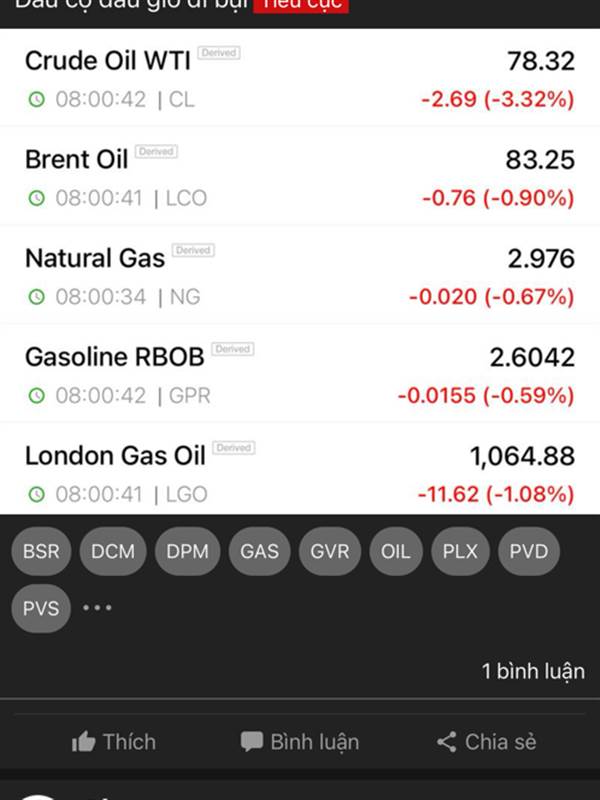This screenshot has height=800, width=600.
Task: Open the Crude Oil WTI quote row
Action: point(300,78)
